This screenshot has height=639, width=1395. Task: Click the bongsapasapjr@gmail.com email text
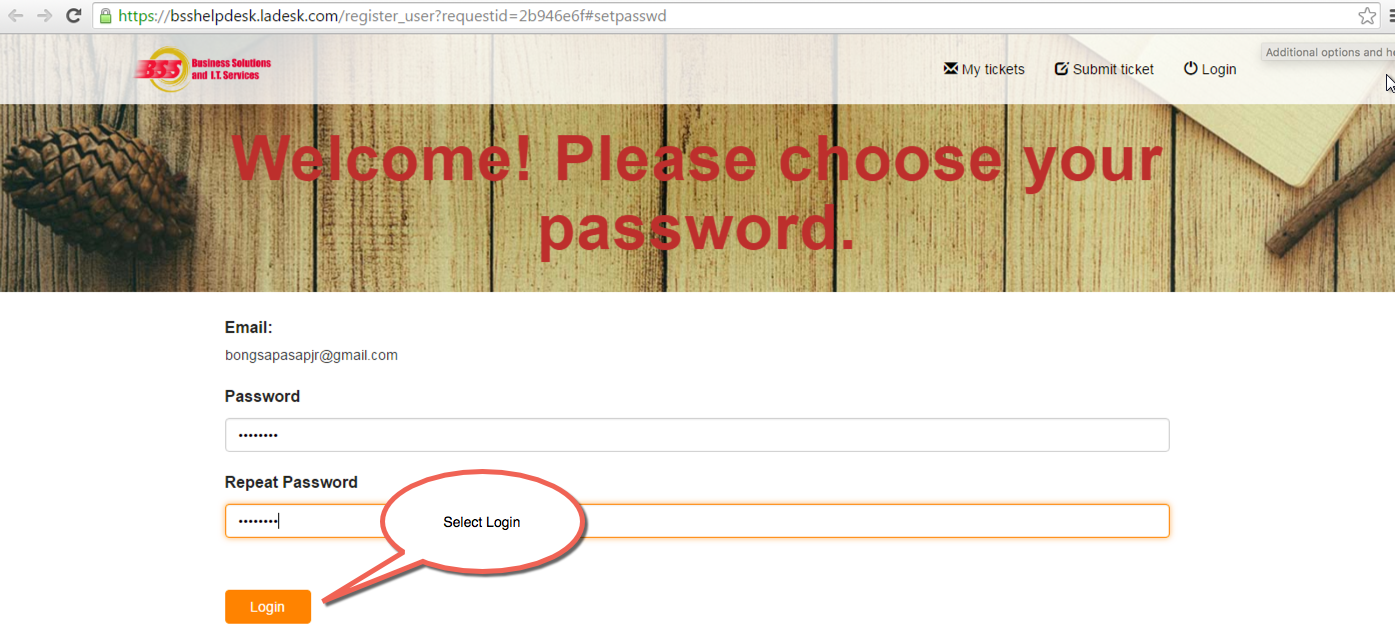tap(311, 355)
